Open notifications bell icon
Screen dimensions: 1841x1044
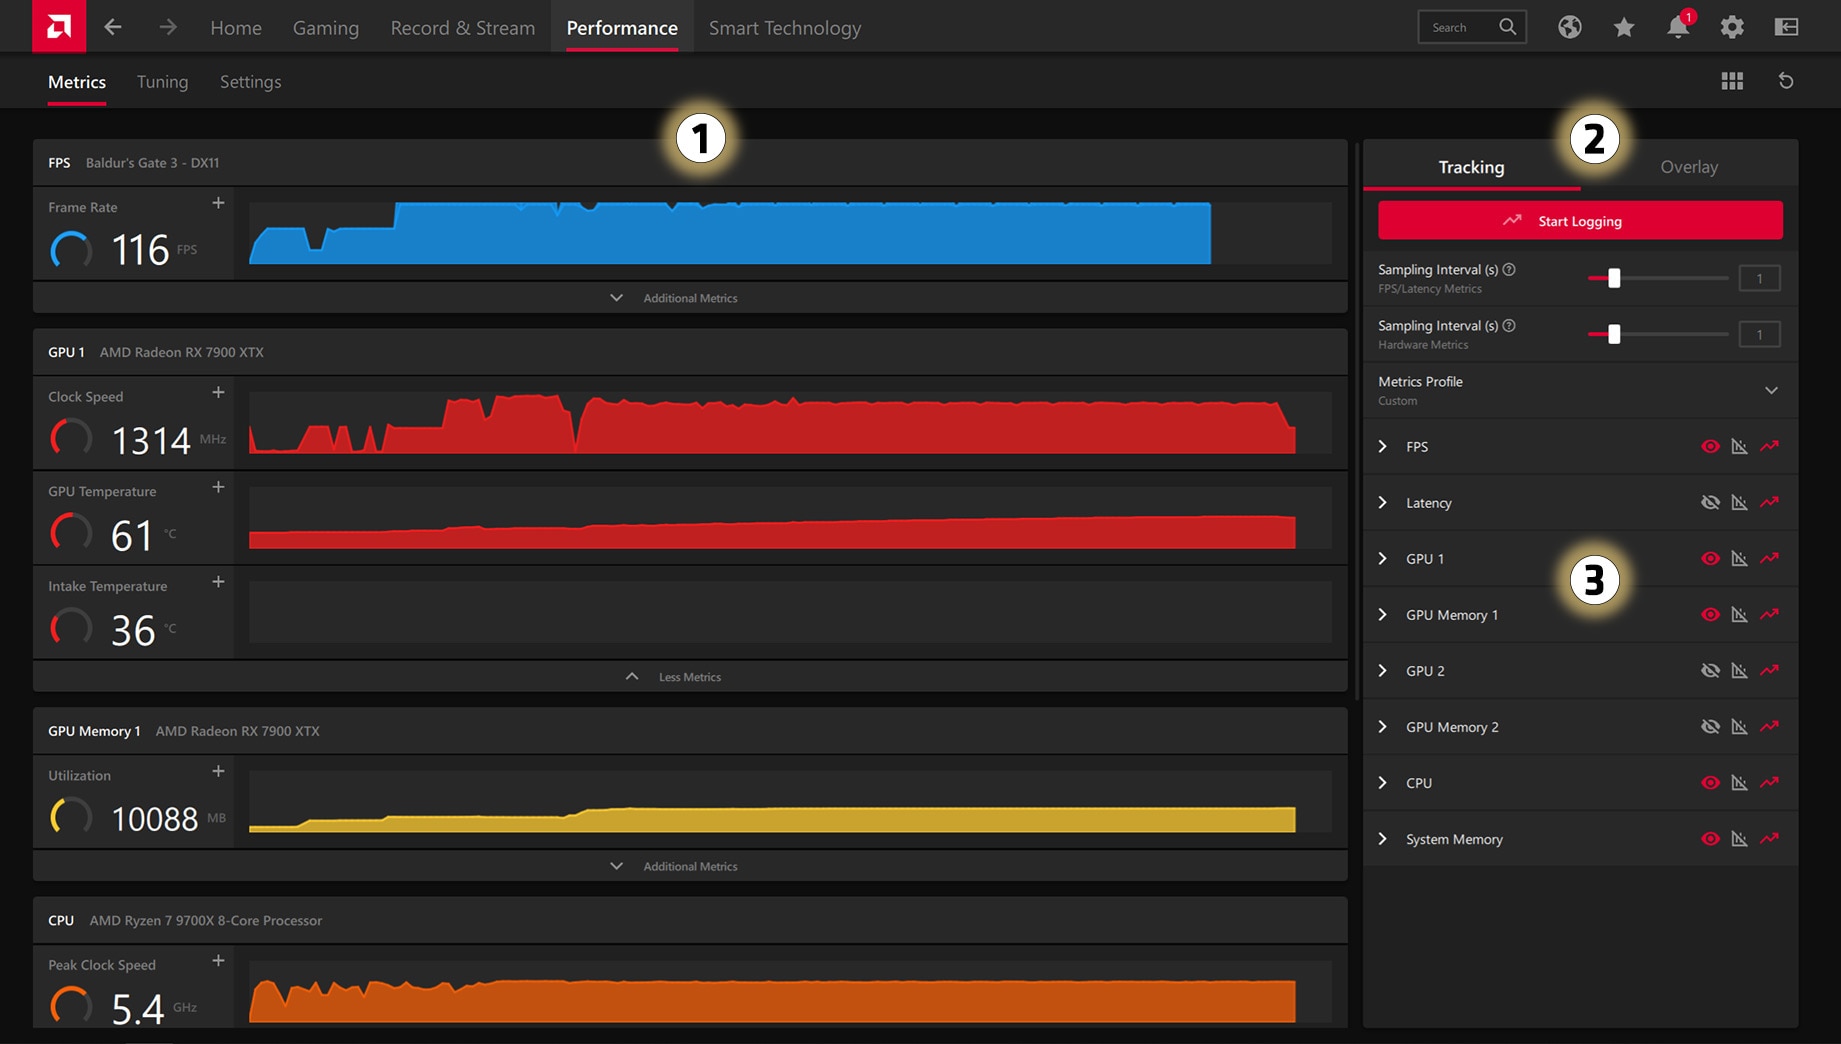1678,27
